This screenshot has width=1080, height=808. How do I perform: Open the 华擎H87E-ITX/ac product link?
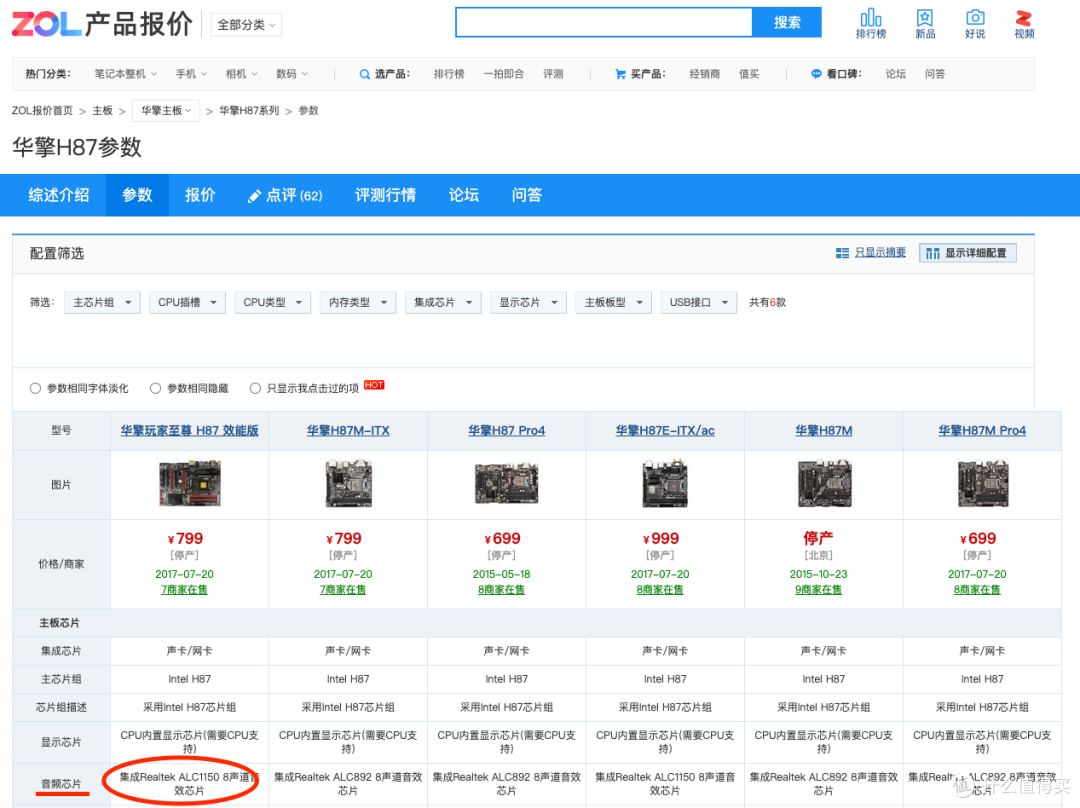click(665, 431)
